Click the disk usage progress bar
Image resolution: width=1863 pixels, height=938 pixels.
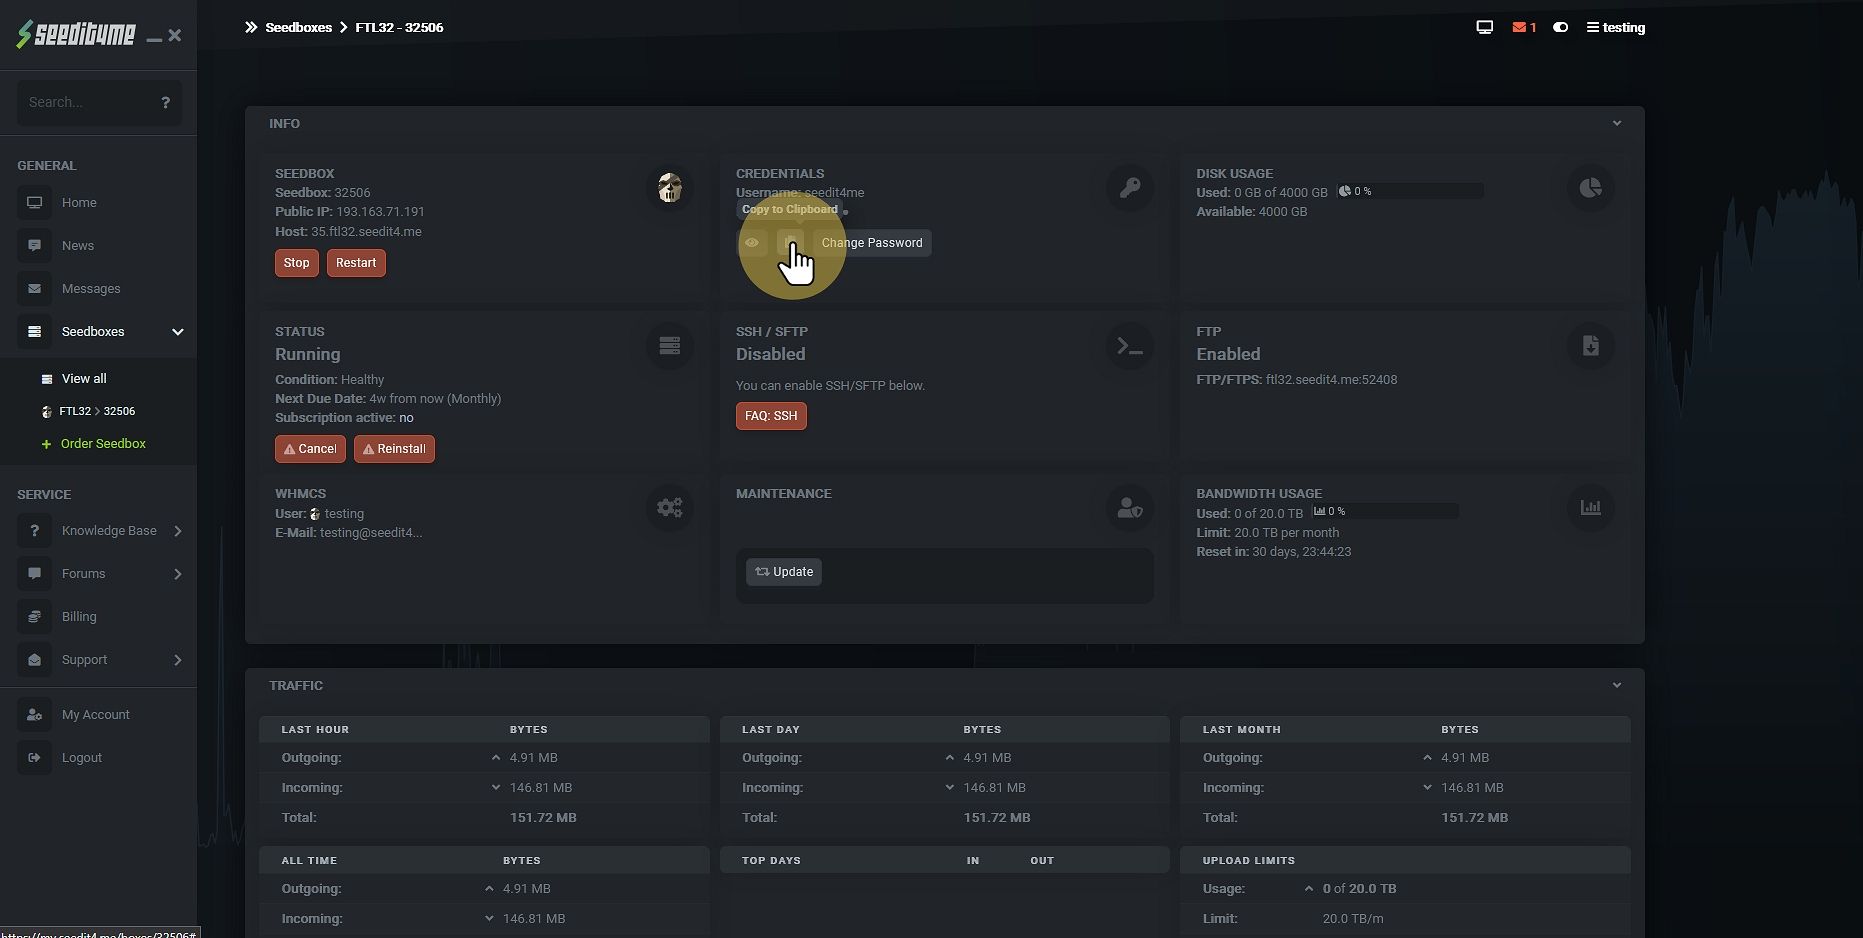pos(1410,191)
